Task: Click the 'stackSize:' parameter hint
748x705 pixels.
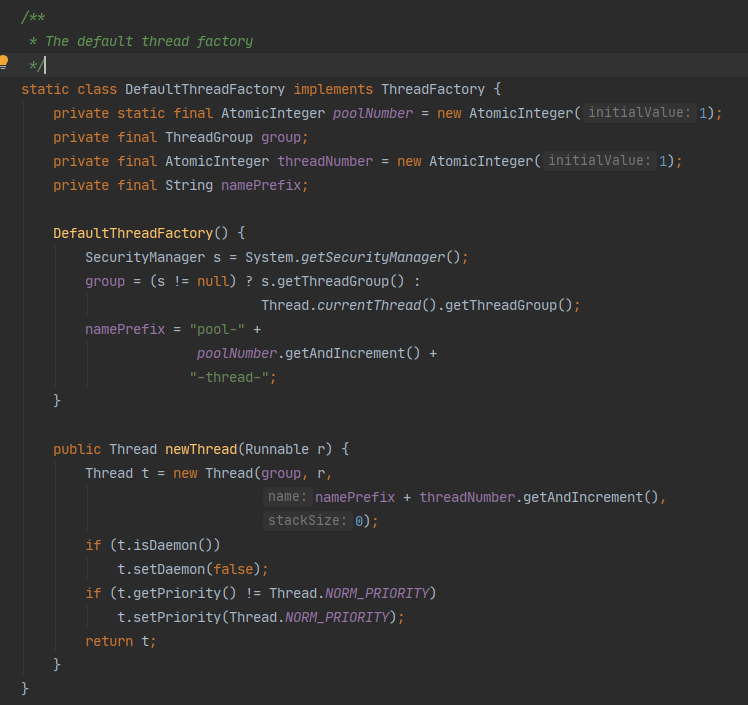Action: tap(307, 521)
